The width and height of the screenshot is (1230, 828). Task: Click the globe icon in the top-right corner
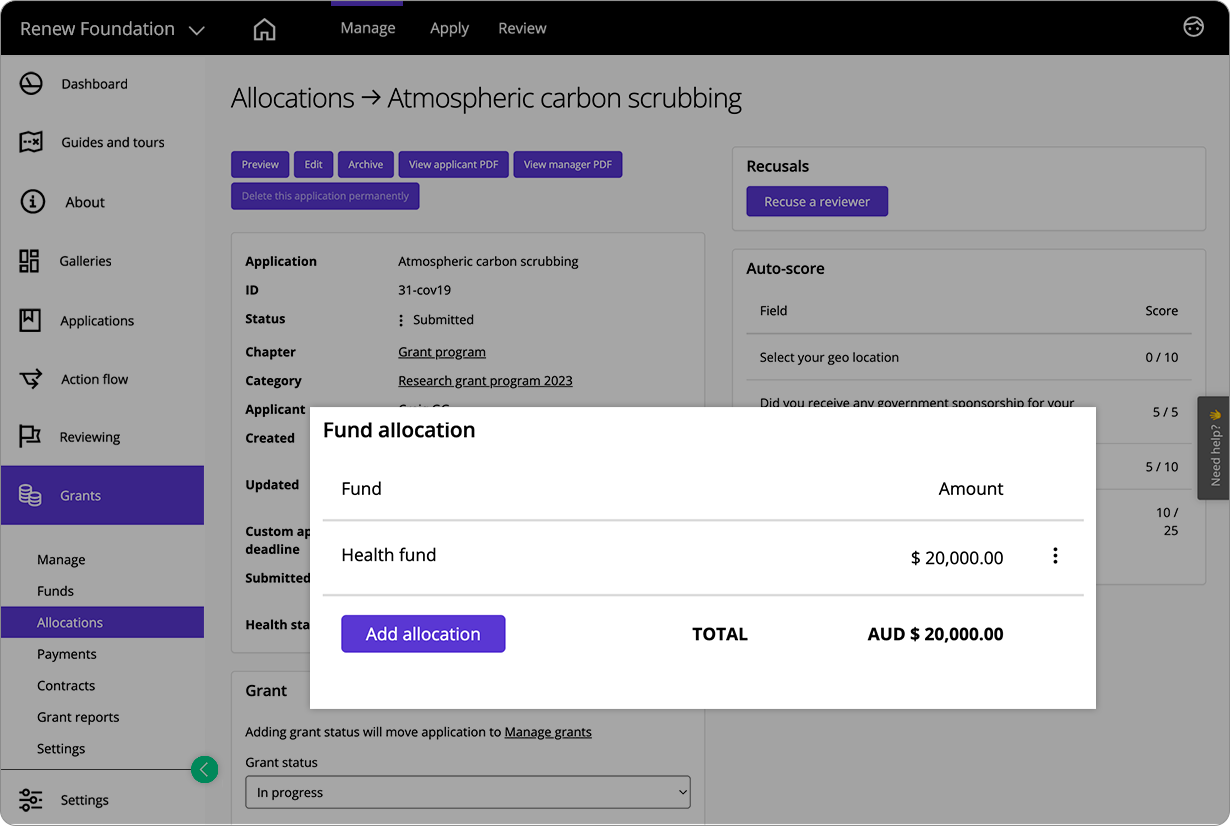tap(1193, 28)
